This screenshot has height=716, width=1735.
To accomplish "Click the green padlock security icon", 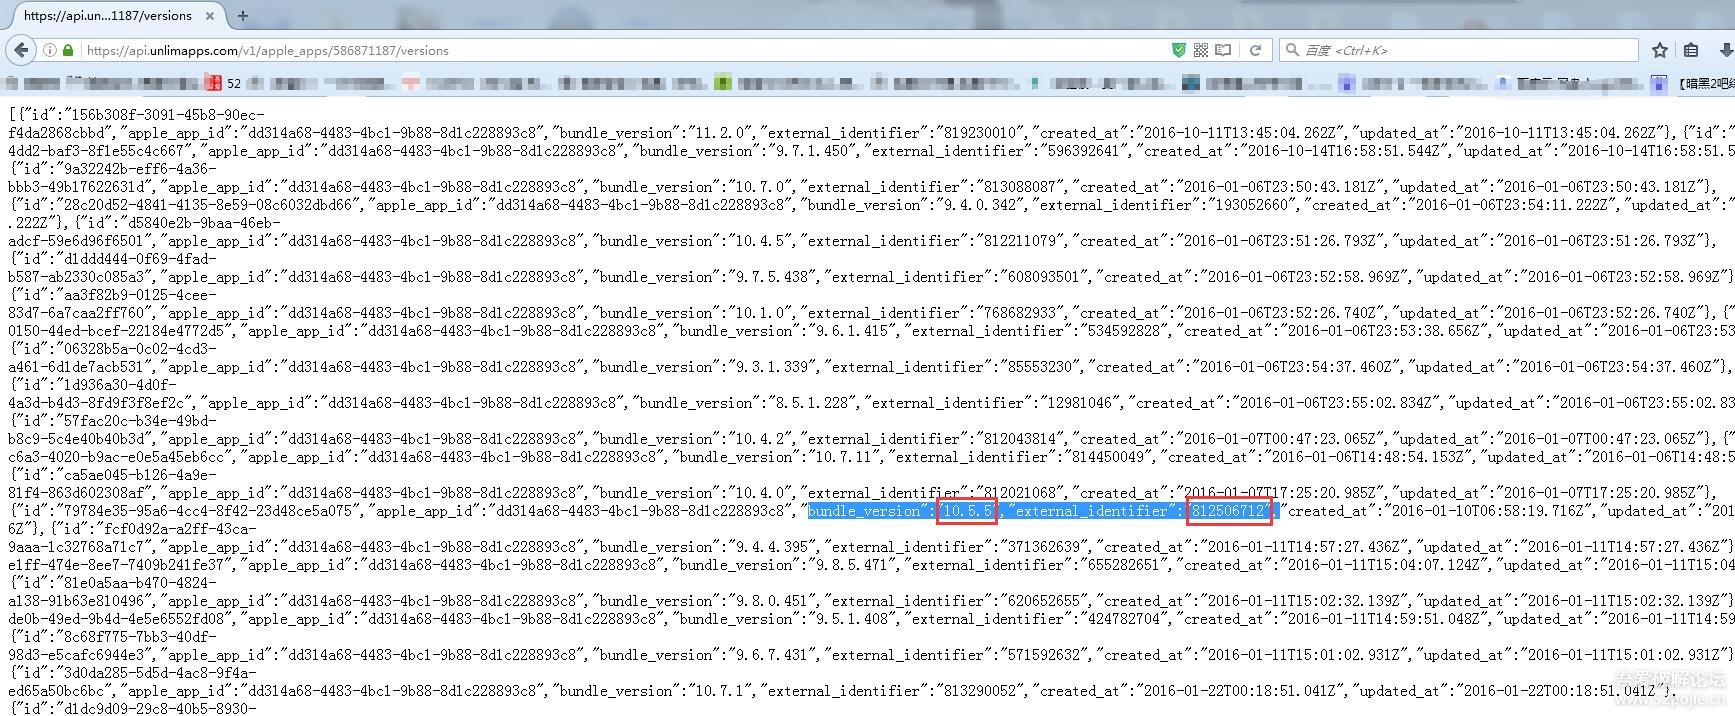I will click(x=68, y=50).
